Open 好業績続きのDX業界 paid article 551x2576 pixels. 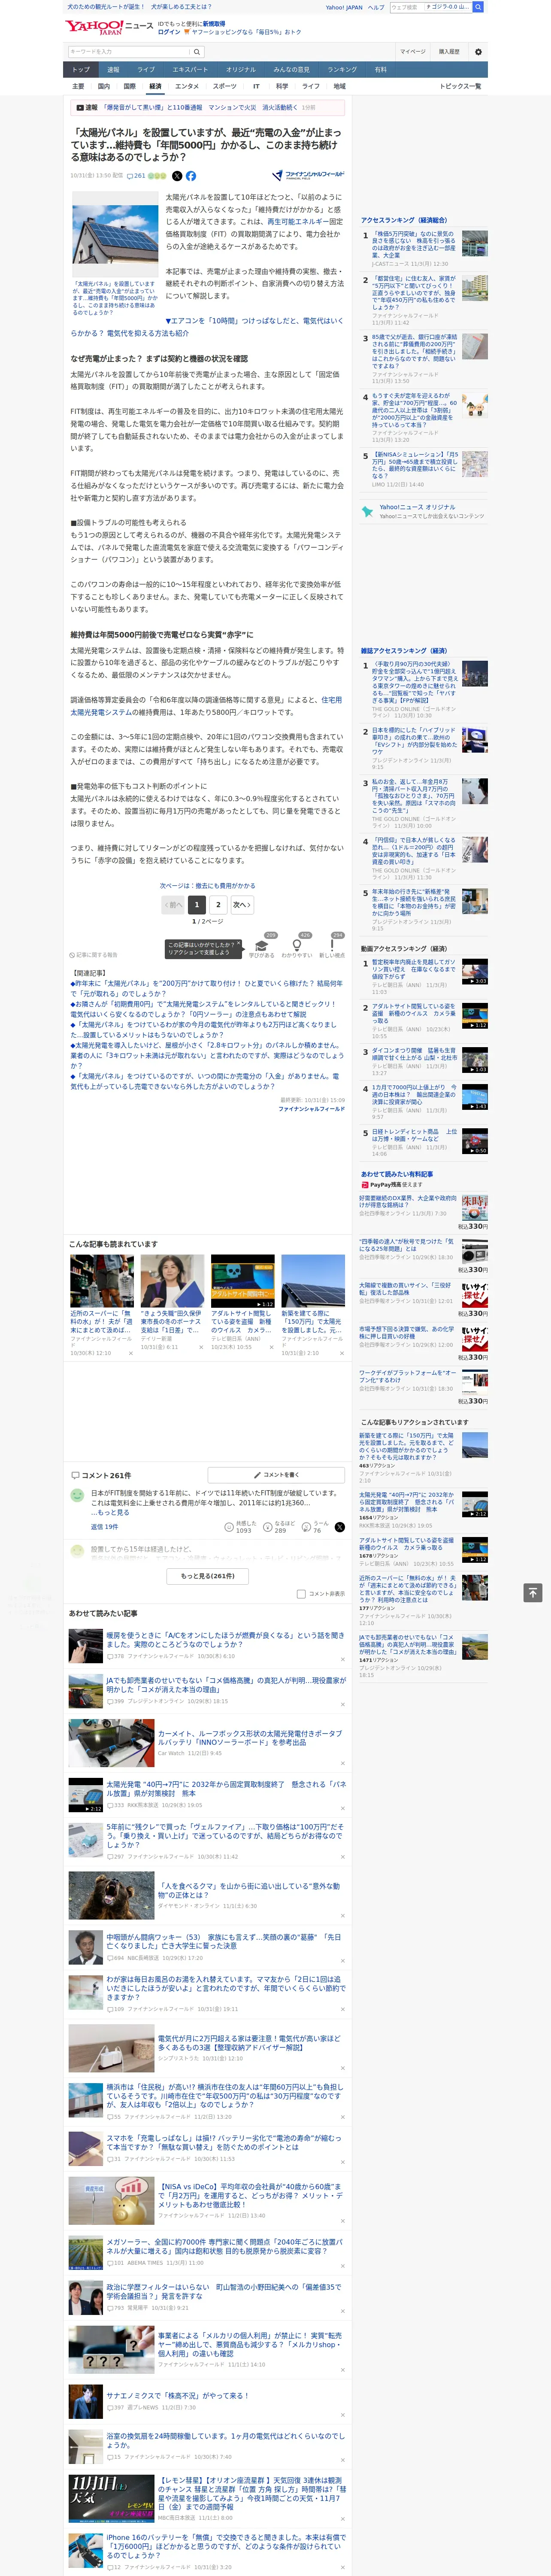(x=408, y=1202)
